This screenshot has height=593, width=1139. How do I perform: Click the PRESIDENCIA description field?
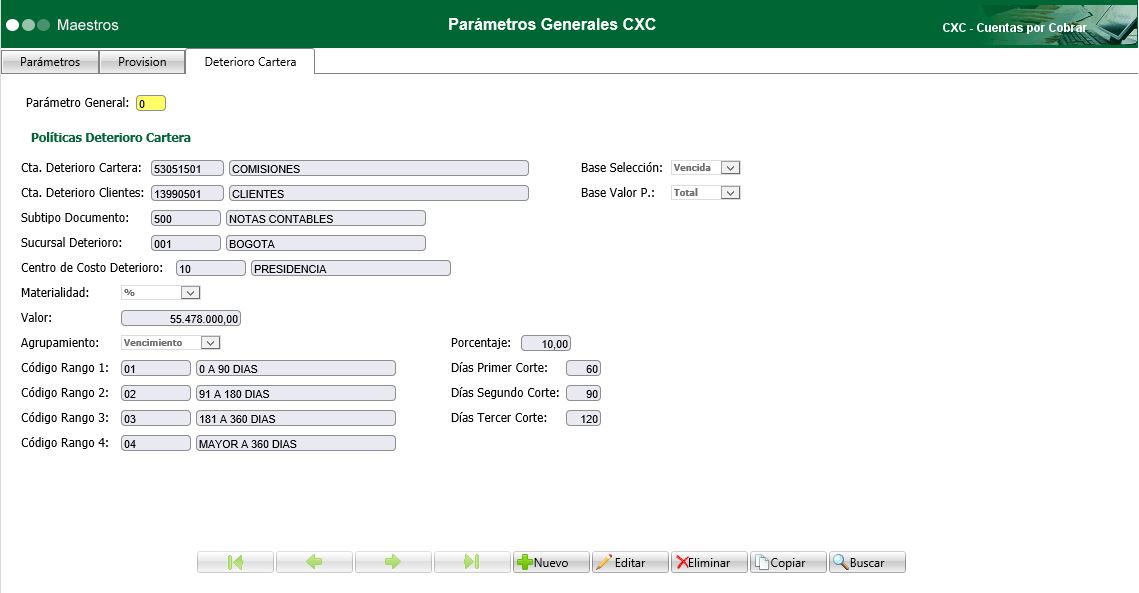[351, 268]
